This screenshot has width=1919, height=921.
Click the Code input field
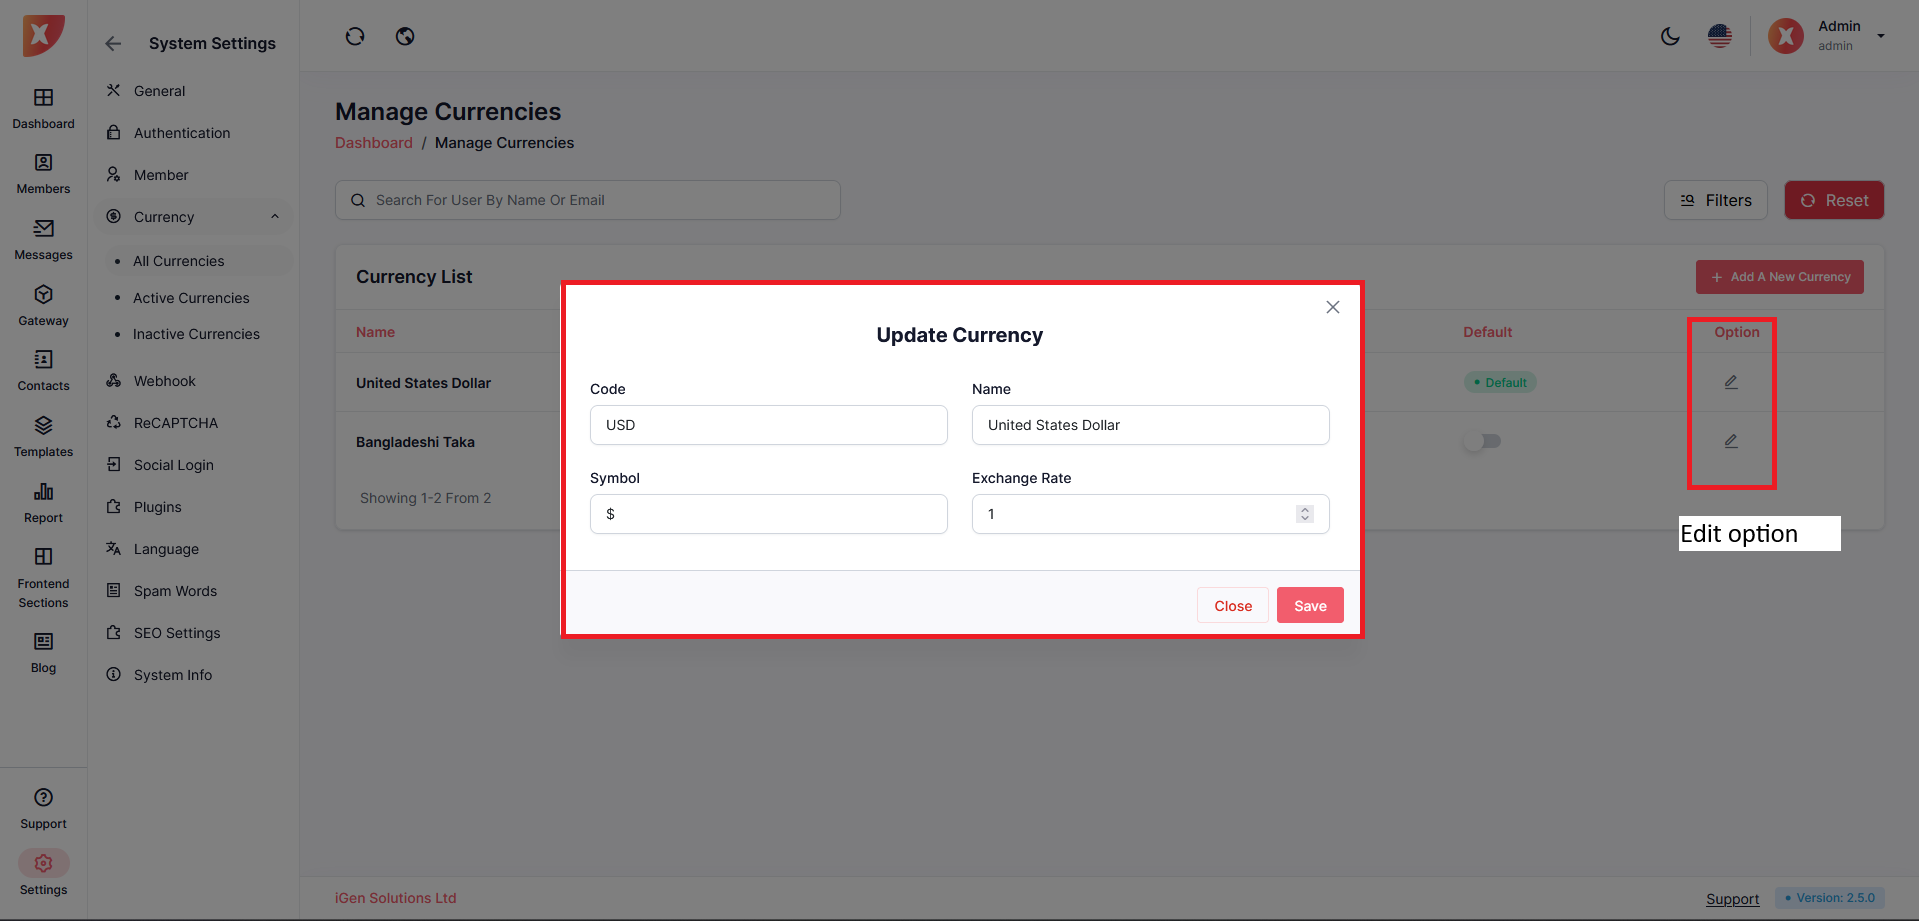click(768, 425)
